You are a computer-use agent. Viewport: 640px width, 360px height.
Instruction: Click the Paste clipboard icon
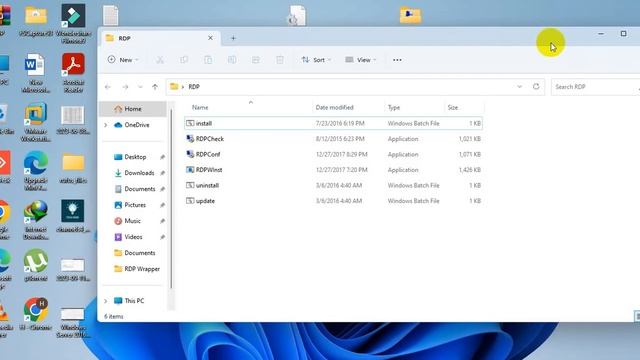tap(208, 60)
